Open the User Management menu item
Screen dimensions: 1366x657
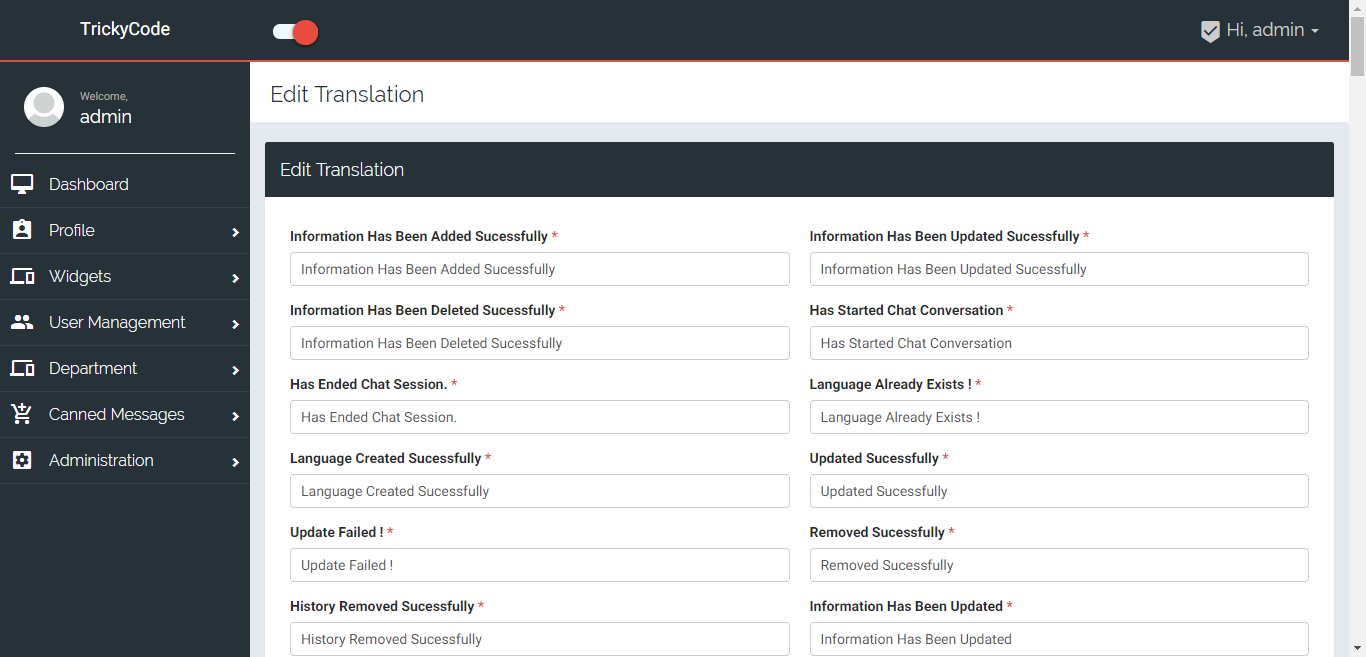click(117, 322)
